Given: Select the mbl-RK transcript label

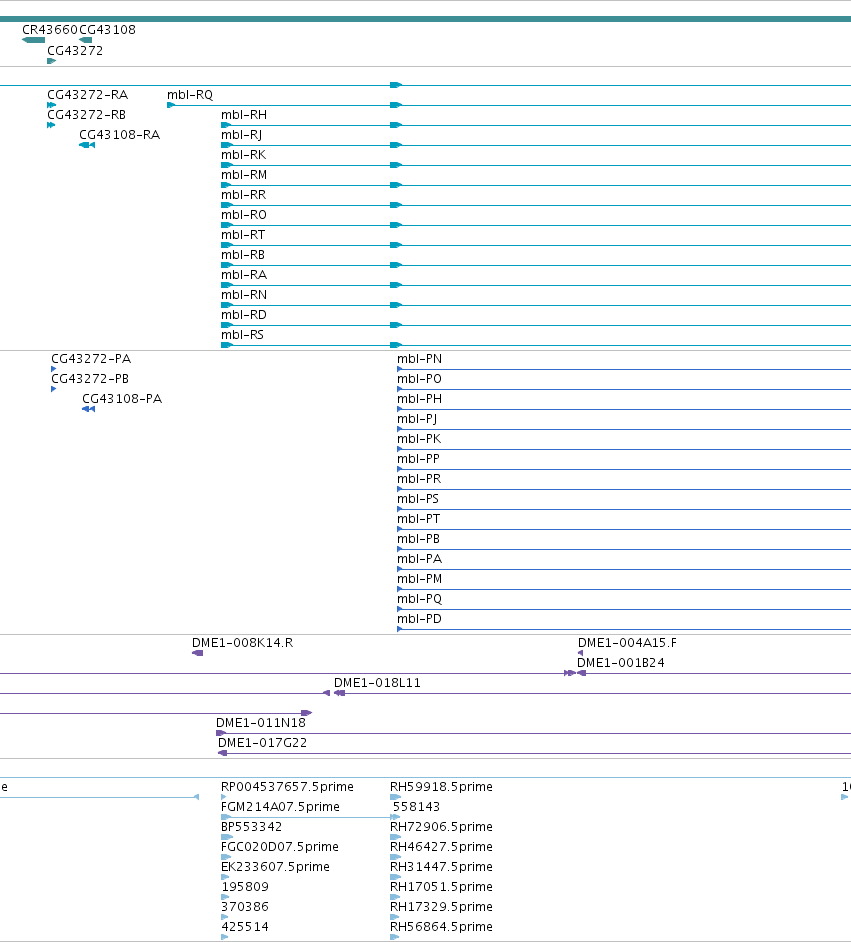Looking at the screenshot, I should pos(243,154).
